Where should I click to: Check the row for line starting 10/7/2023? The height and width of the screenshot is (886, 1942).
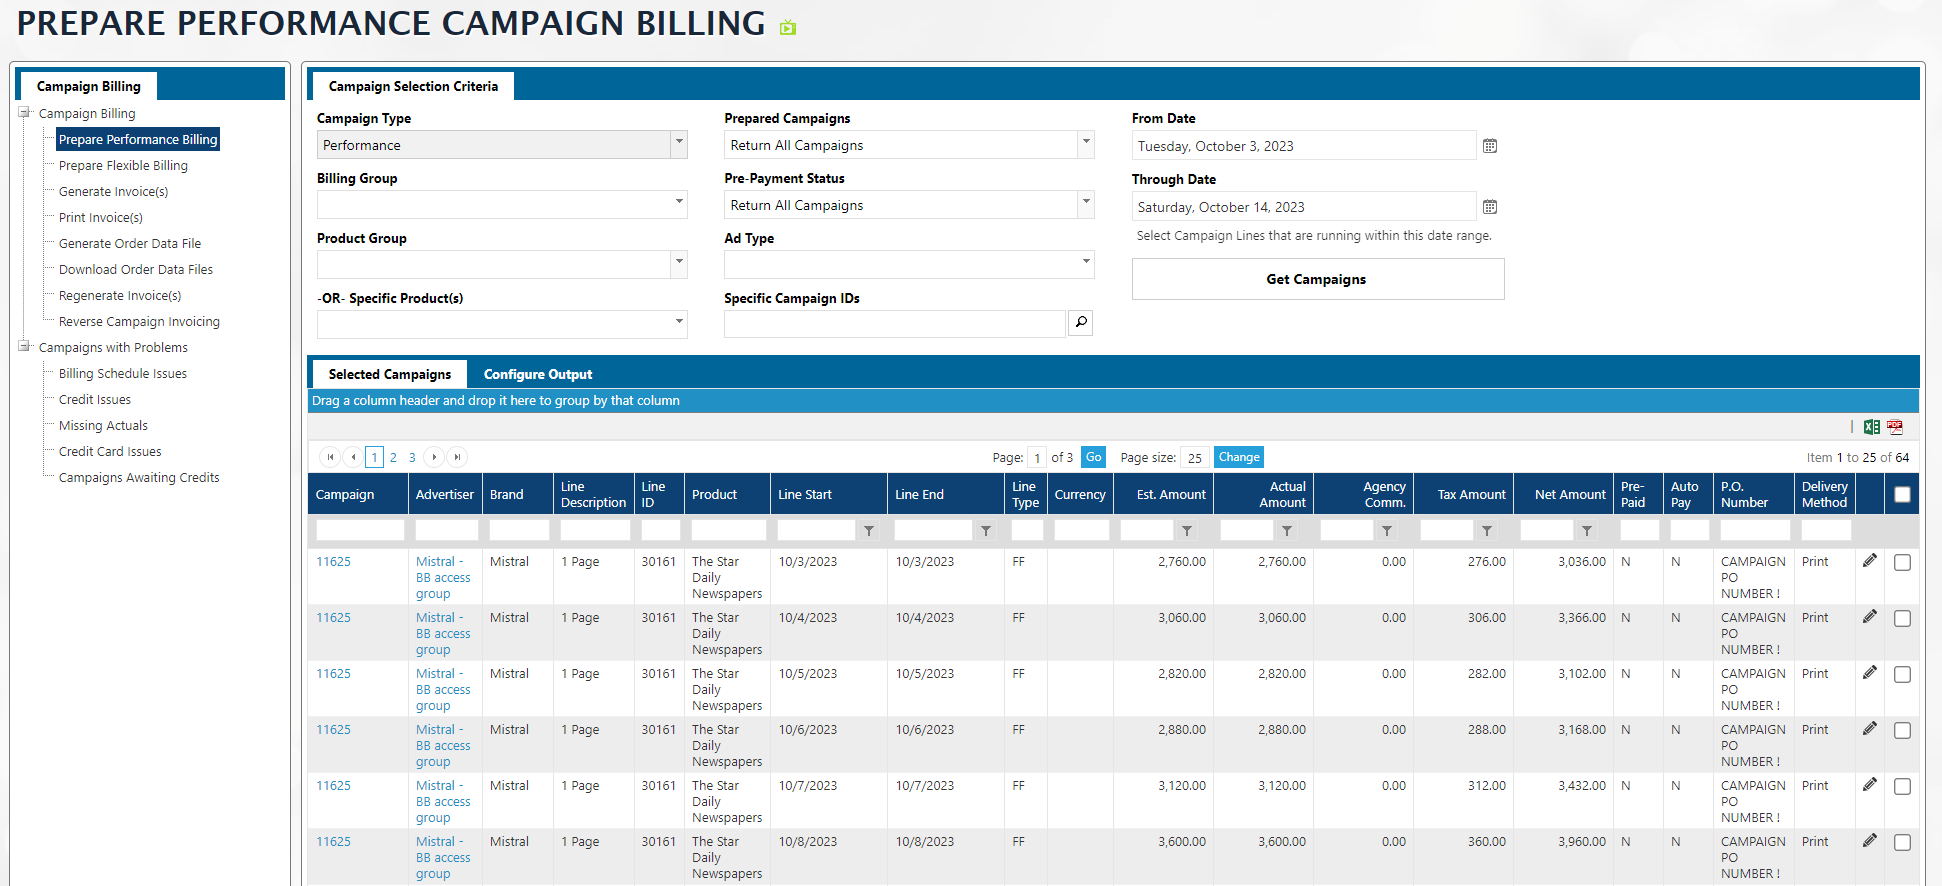point(1902,787)
